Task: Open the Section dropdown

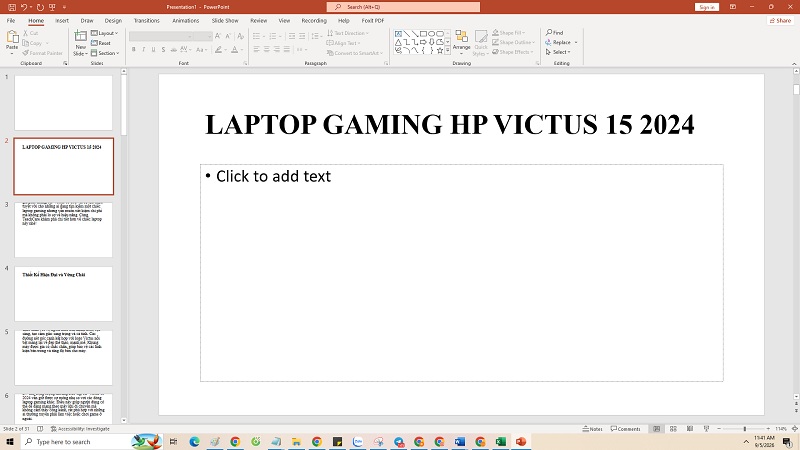Action: [x=105, y=53]
